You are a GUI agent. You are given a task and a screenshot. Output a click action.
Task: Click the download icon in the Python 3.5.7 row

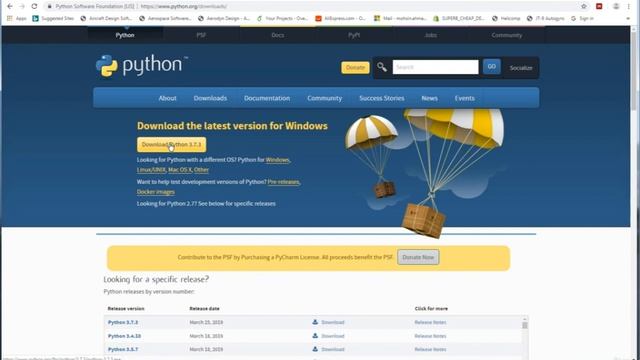click(x=315, y=349)
